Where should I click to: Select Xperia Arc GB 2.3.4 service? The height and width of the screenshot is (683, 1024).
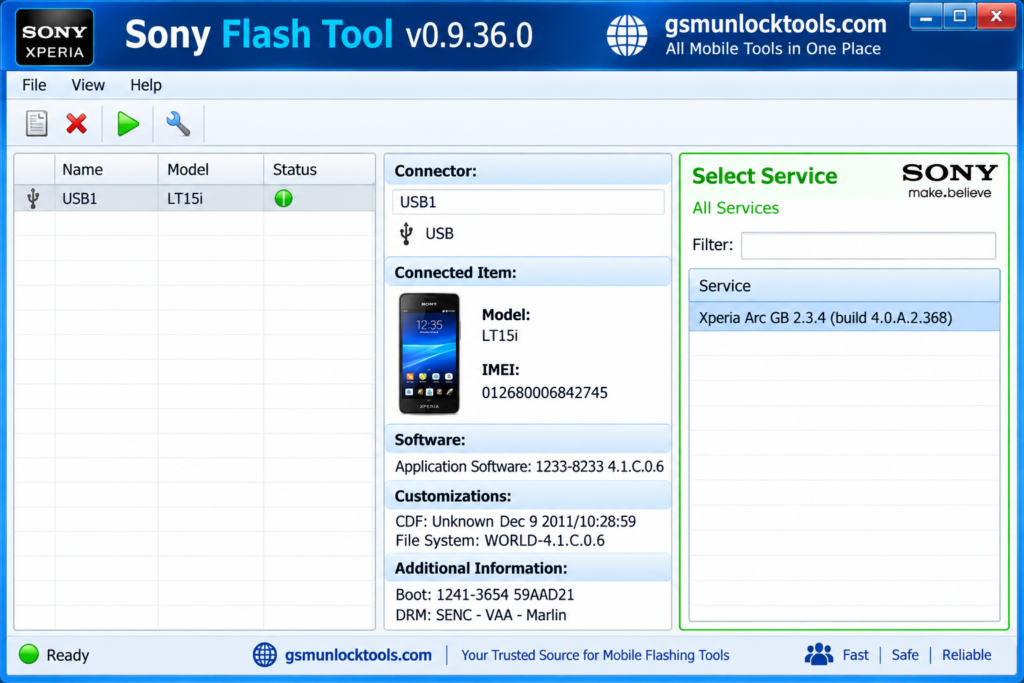click(x=844, y=317)
